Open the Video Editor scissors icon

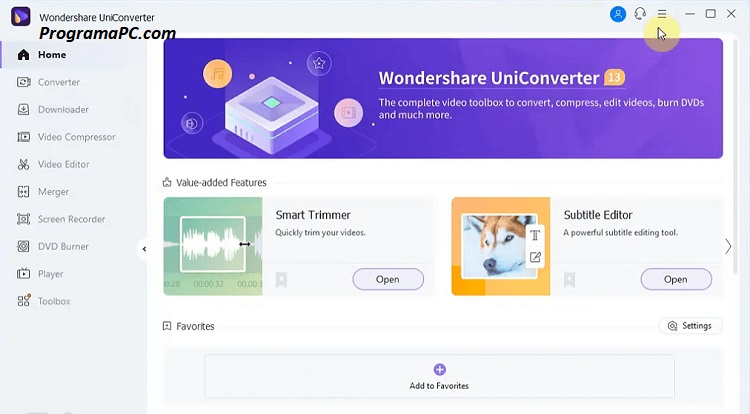click(23, 164)
